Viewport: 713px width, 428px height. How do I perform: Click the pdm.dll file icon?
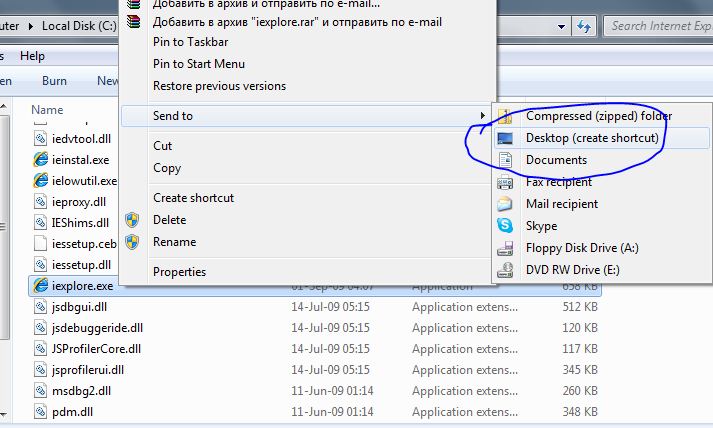pos(40,412)
